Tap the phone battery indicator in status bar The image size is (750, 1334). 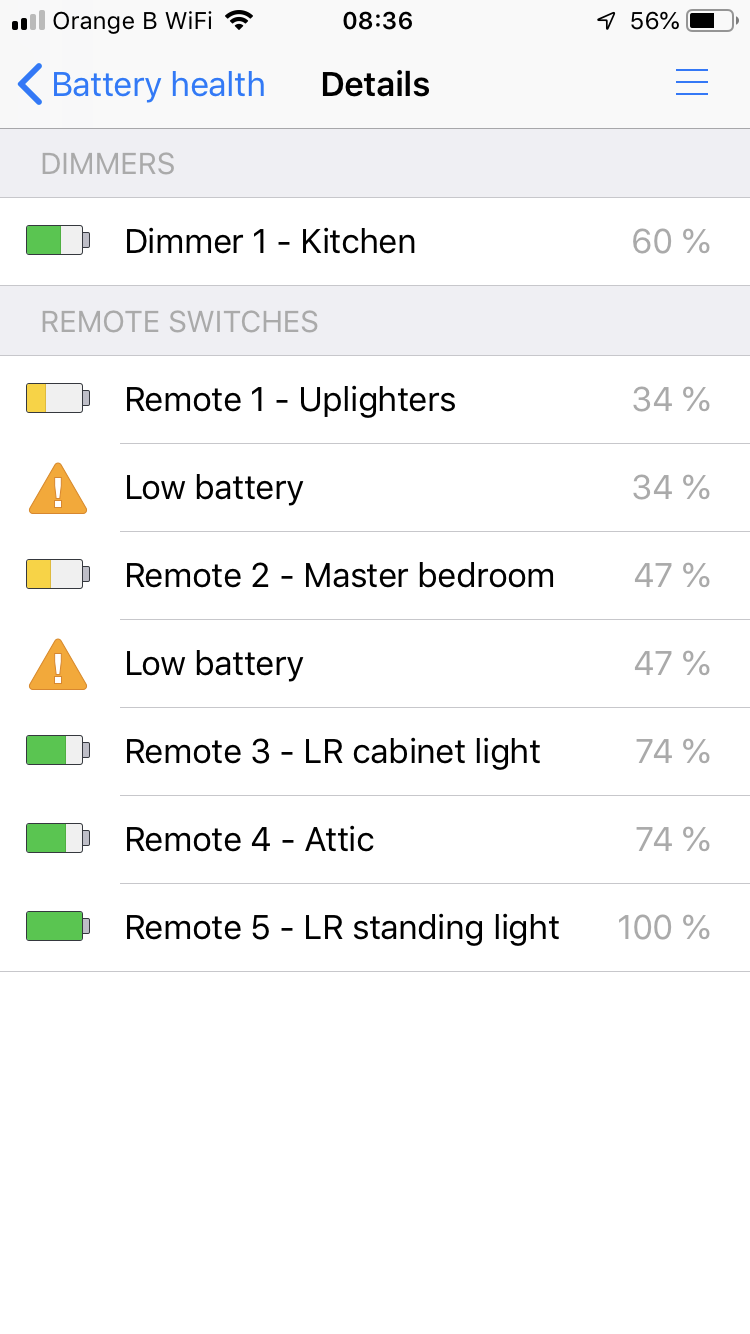(712, 21)
